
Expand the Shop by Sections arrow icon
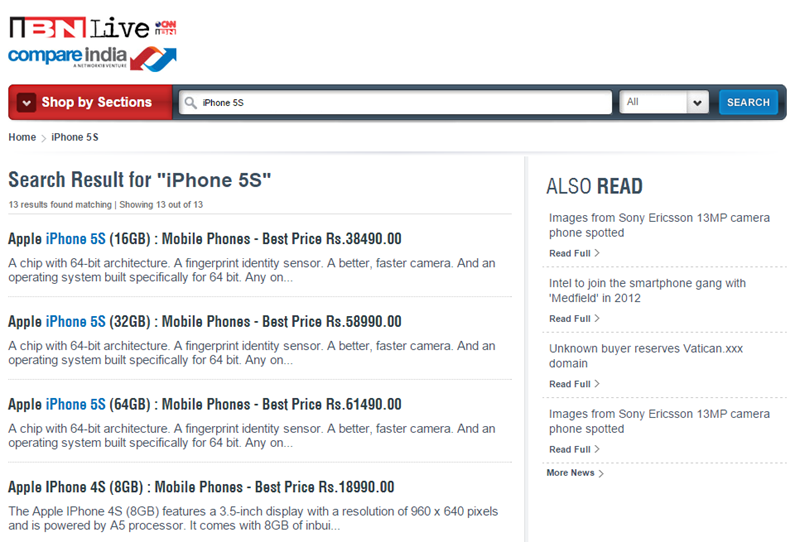point(26,103)
